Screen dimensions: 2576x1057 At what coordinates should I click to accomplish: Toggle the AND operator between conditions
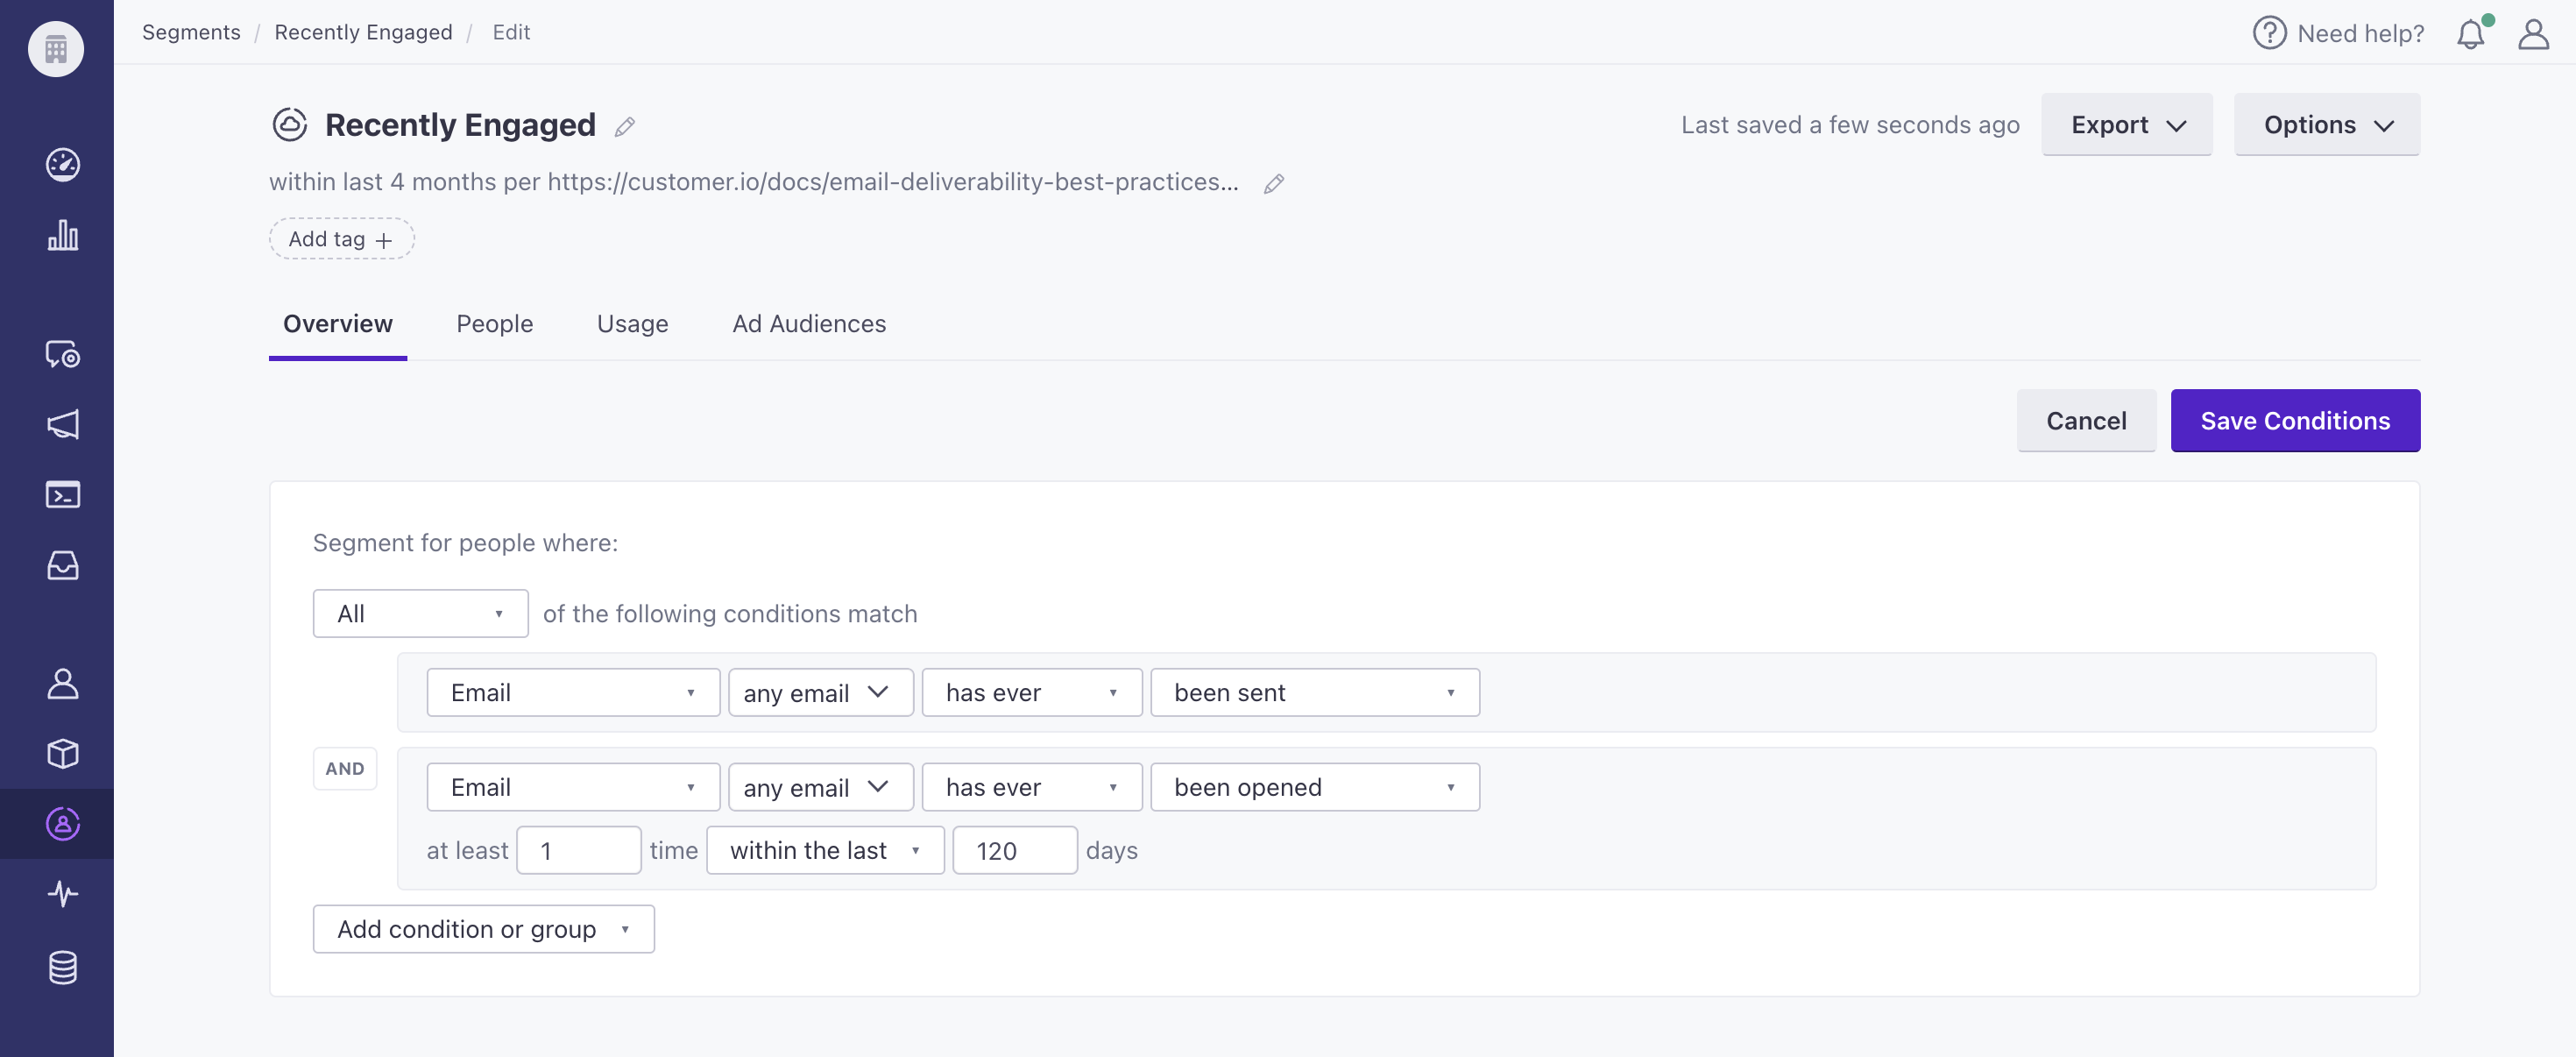(344, 769)
